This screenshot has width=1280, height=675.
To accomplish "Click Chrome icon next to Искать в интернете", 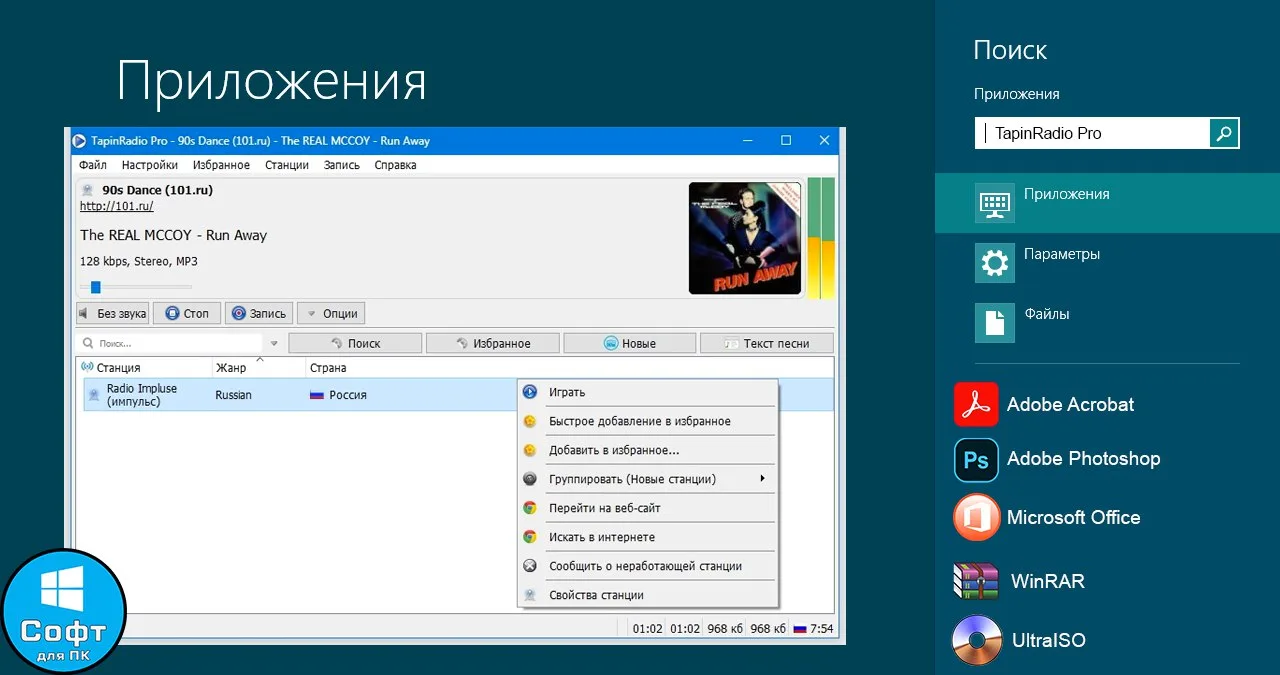I will (x=530, y=537).
